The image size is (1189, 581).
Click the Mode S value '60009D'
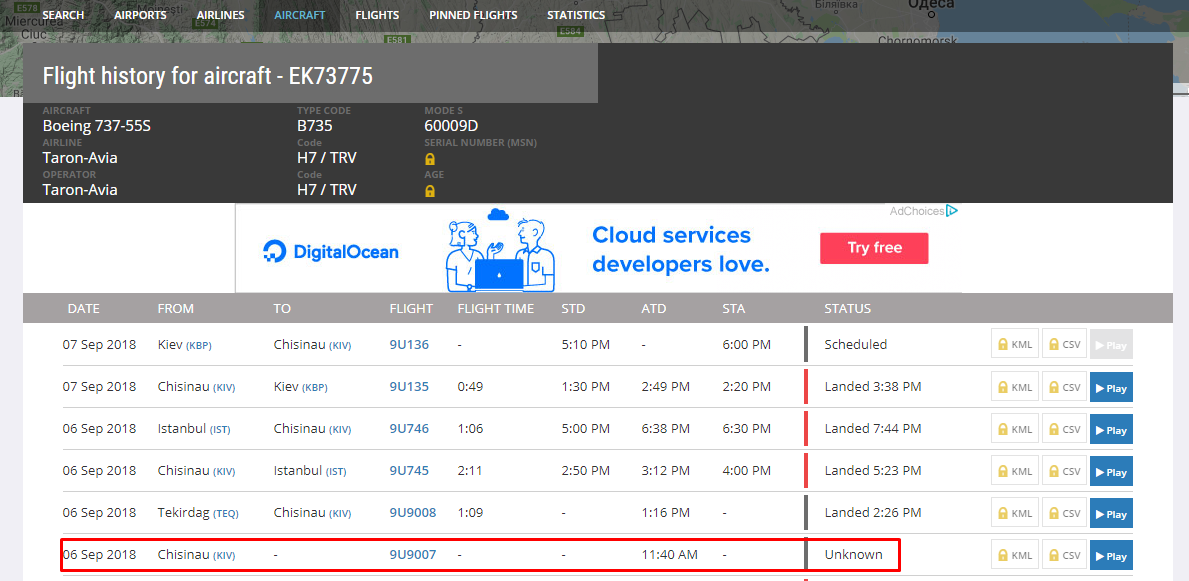click(451, 126)
